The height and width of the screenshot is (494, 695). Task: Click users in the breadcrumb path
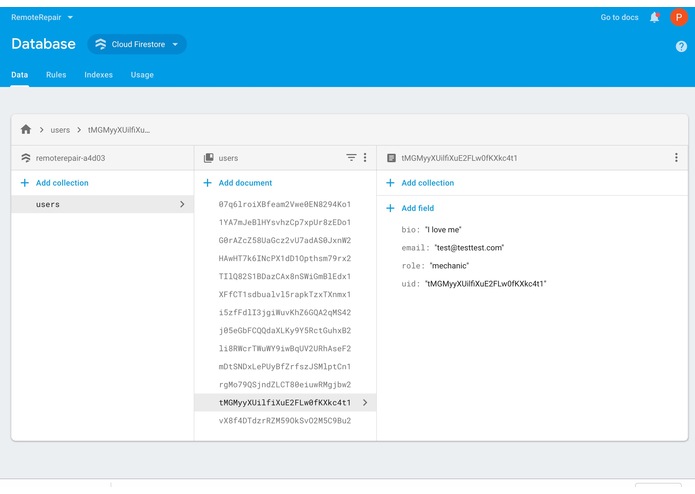(60, 130)
